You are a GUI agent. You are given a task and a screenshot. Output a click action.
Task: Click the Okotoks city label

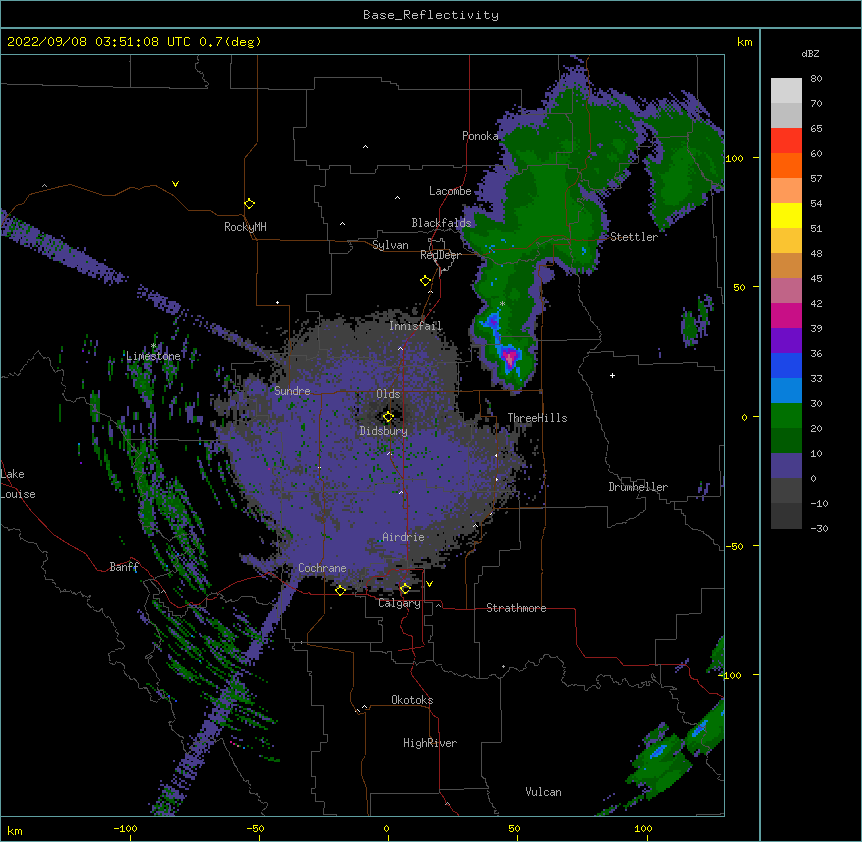(412, 700)
